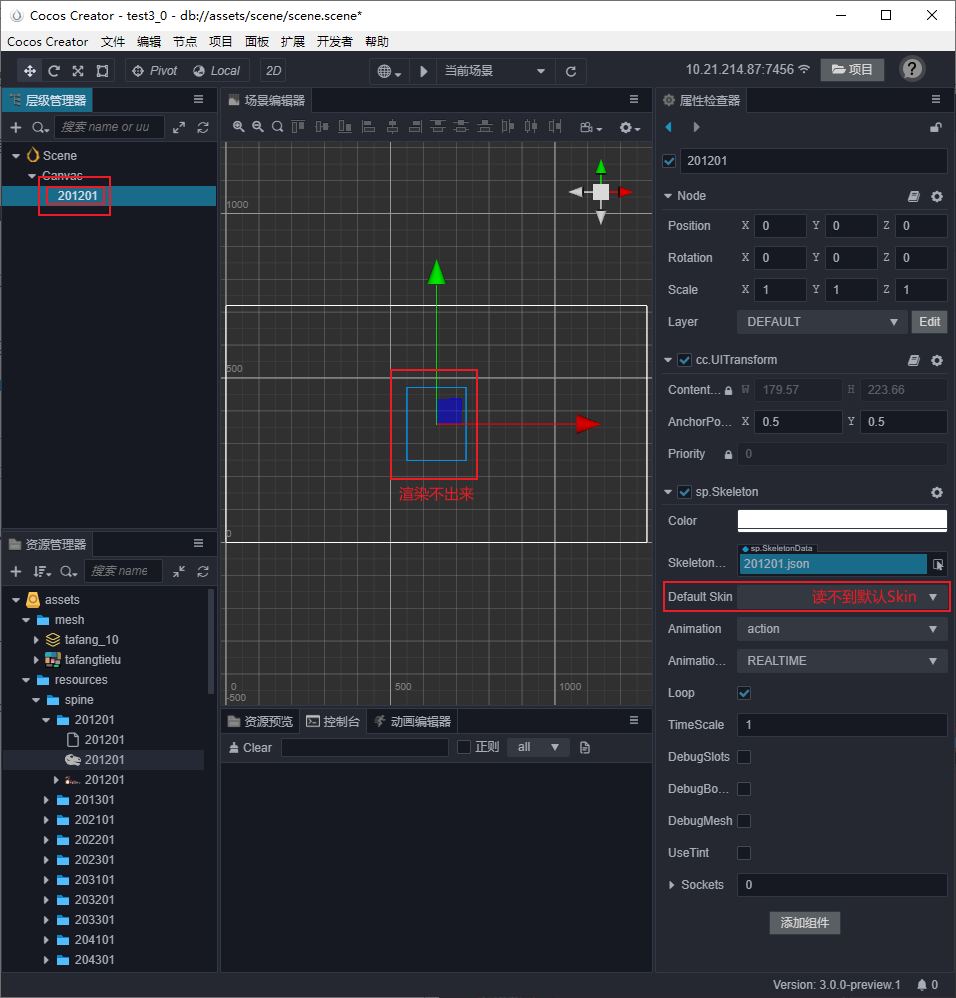Toggle Pivot gizmo mode
The height and width of the screenshot is (998, 956).
coord(155,71)
